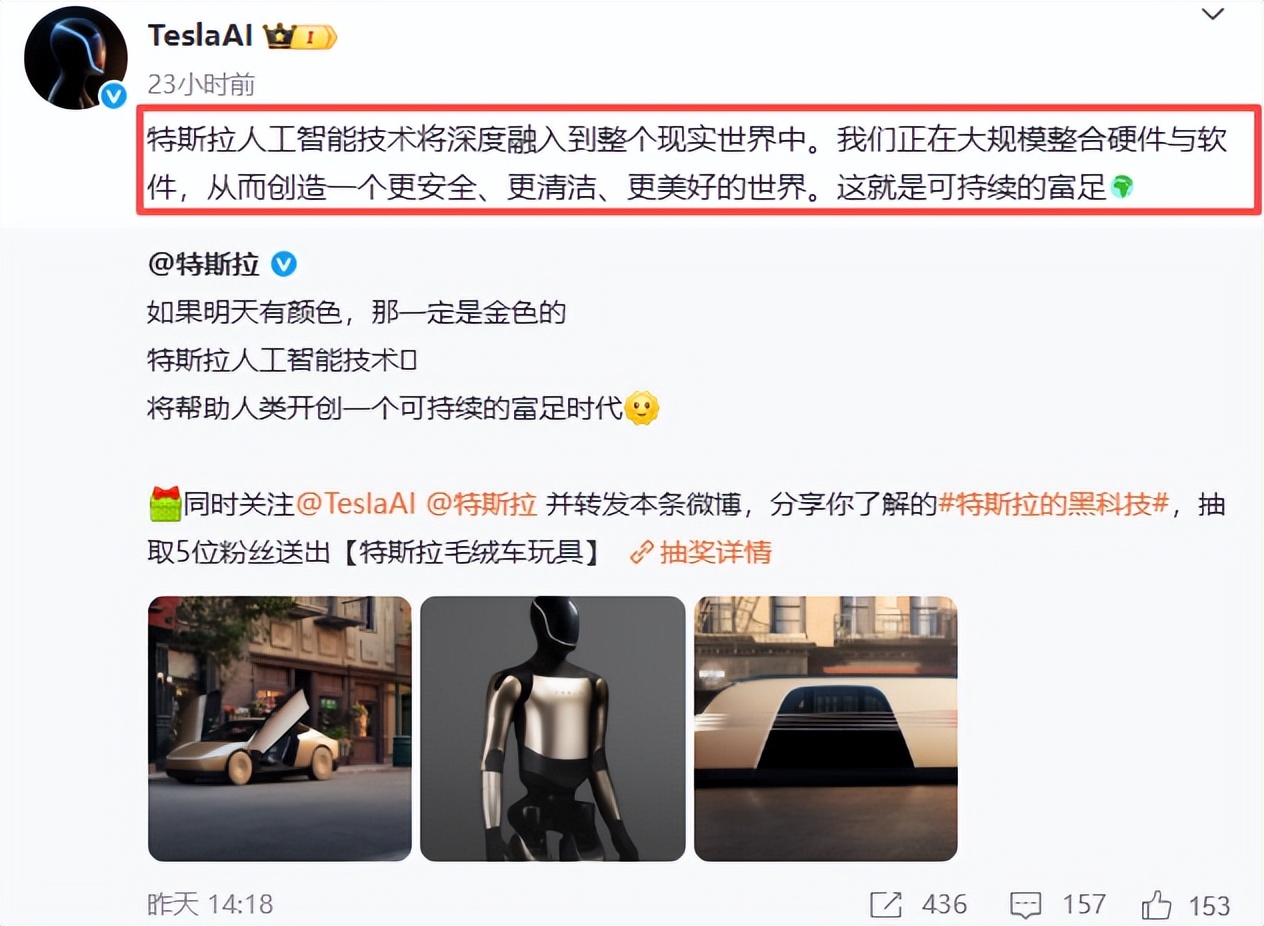Open the @特斯拉 reposted author name
This screenshot has width=1264, height=926.
(x=204, y=264)
